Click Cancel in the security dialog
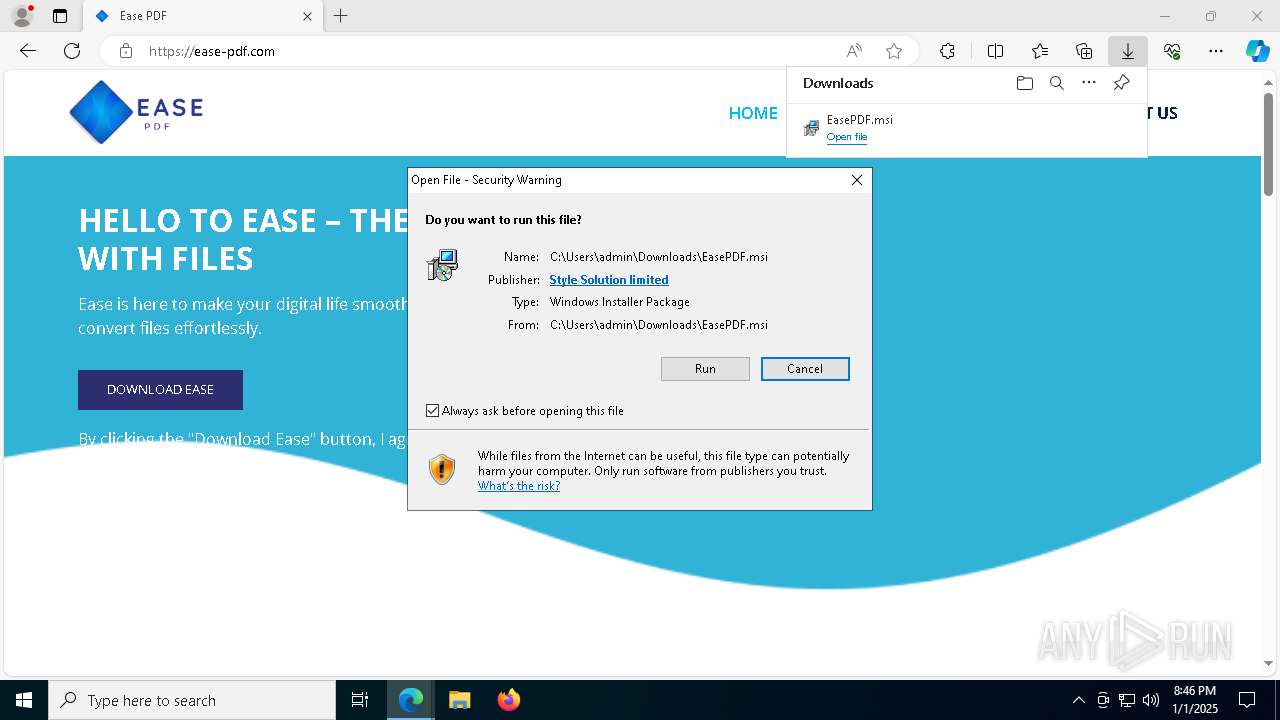Screen dimensions: 1280x720 [805, 369]
